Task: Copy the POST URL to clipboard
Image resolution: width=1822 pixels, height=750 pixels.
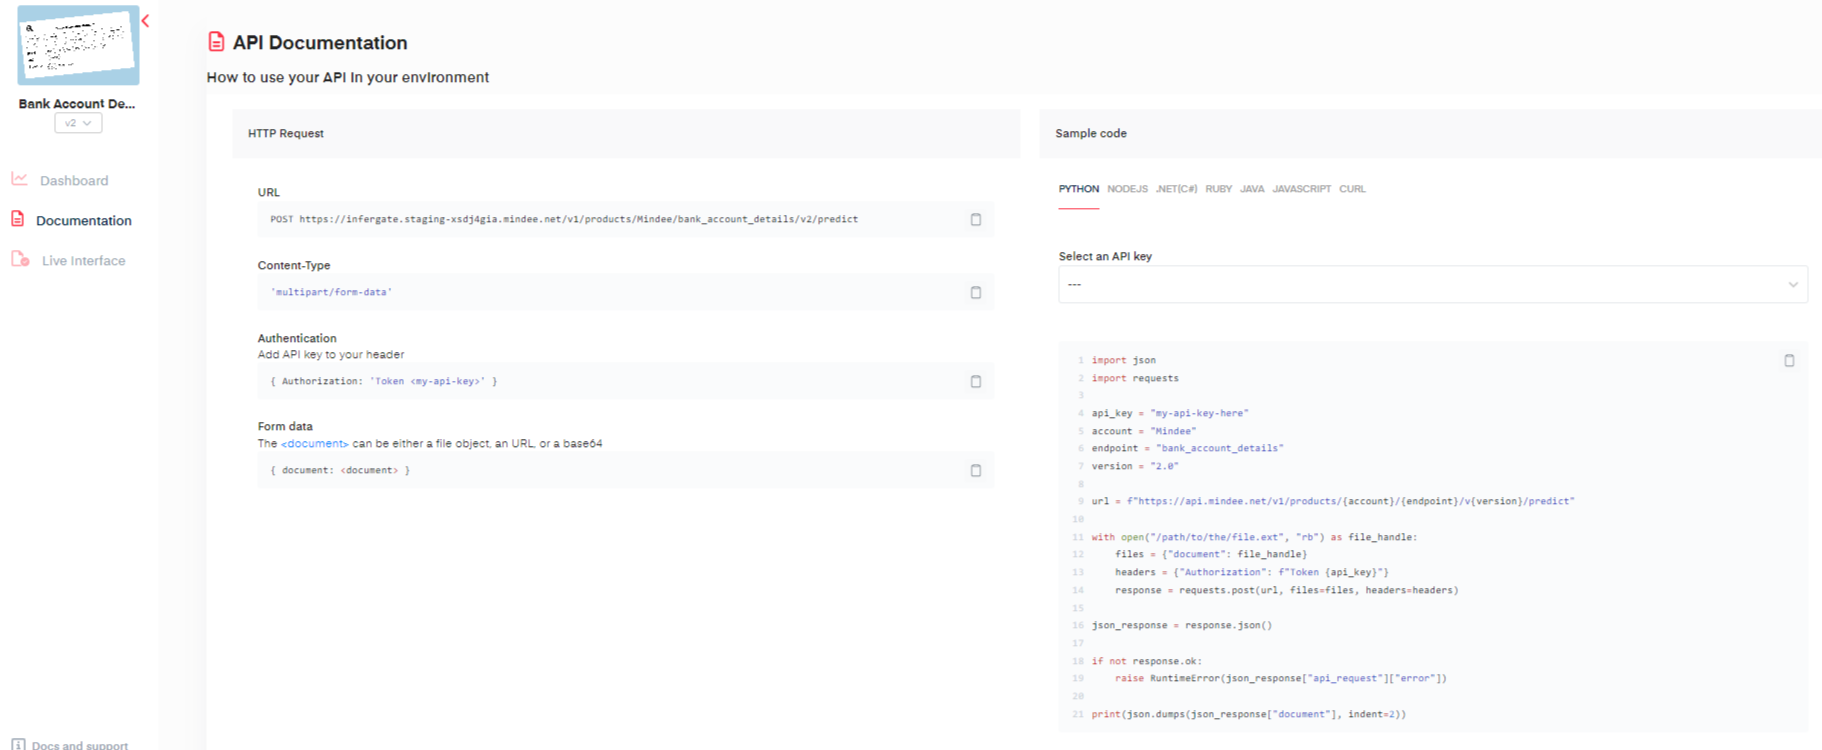Action: point(975,220)
